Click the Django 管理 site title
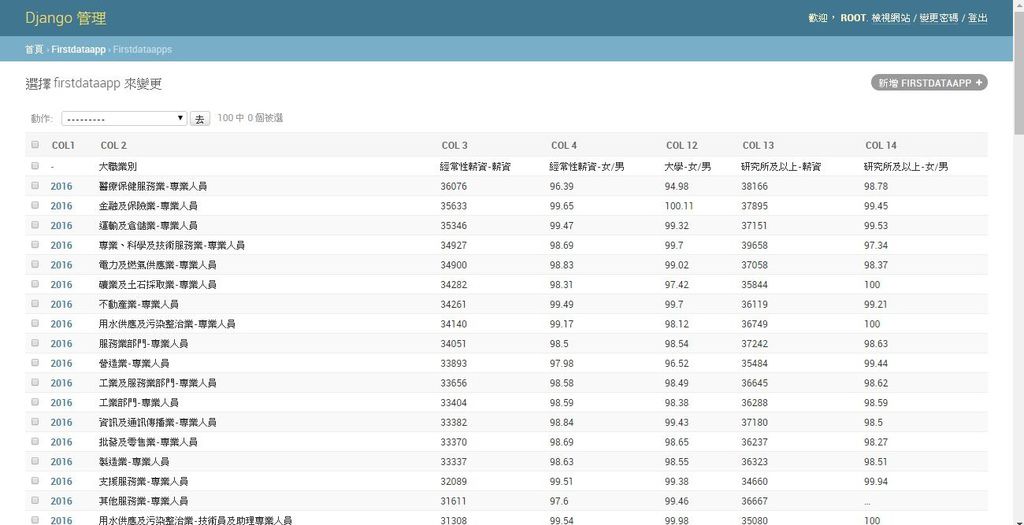This screenshot has height=525, width=1024. tap(65, 18)
